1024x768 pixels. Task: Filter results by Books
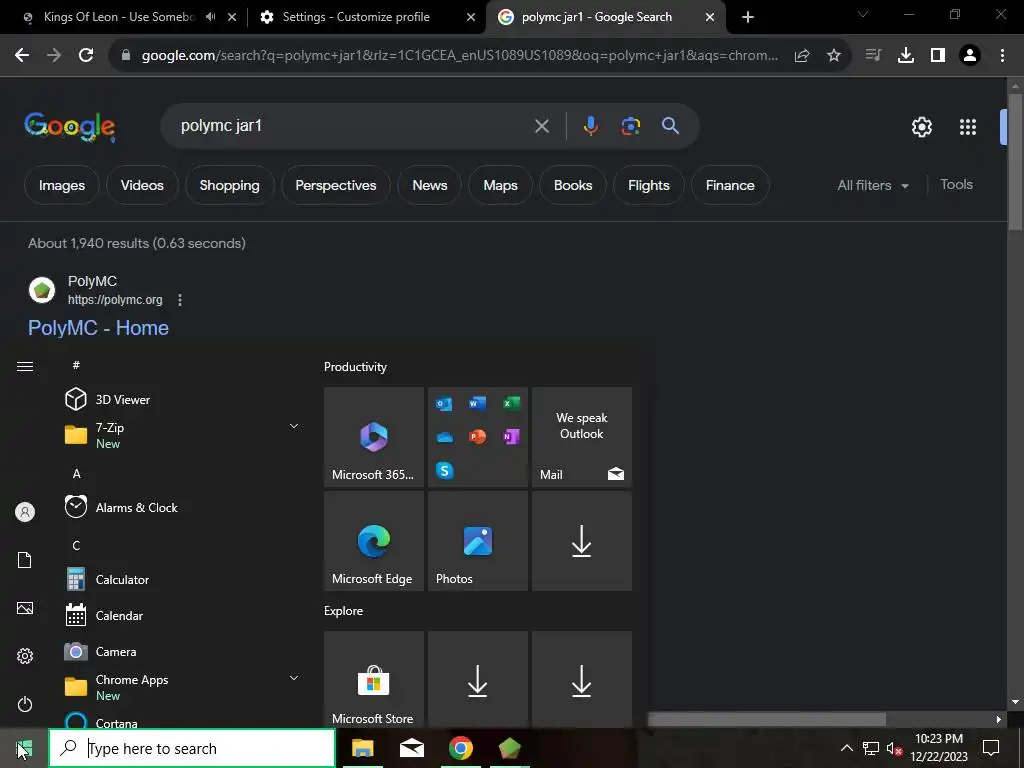pos(573,185)
